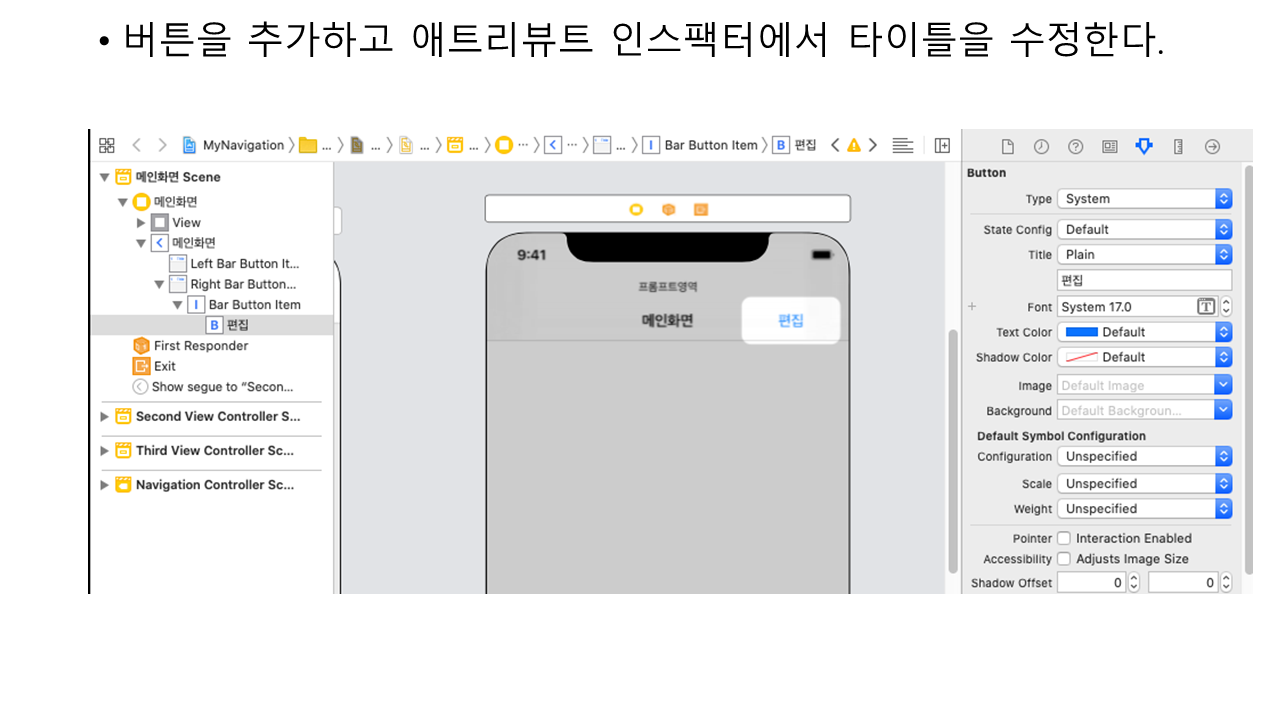Switch to the Identity inspector
This screenshot has height=720, width=1280.
1109,147
